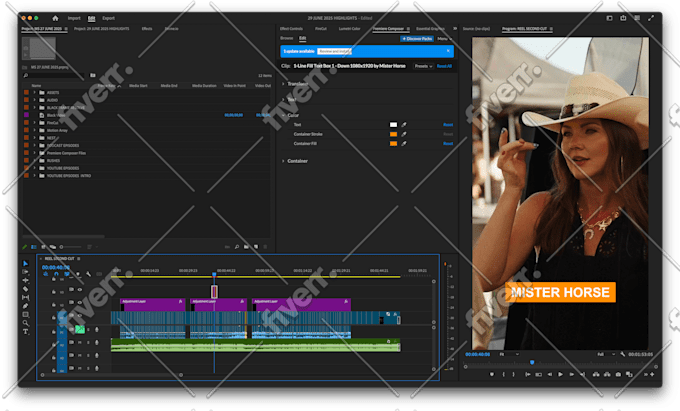Select the Ripple Edit tool
The image size is (680, 411).
(26, 280)
